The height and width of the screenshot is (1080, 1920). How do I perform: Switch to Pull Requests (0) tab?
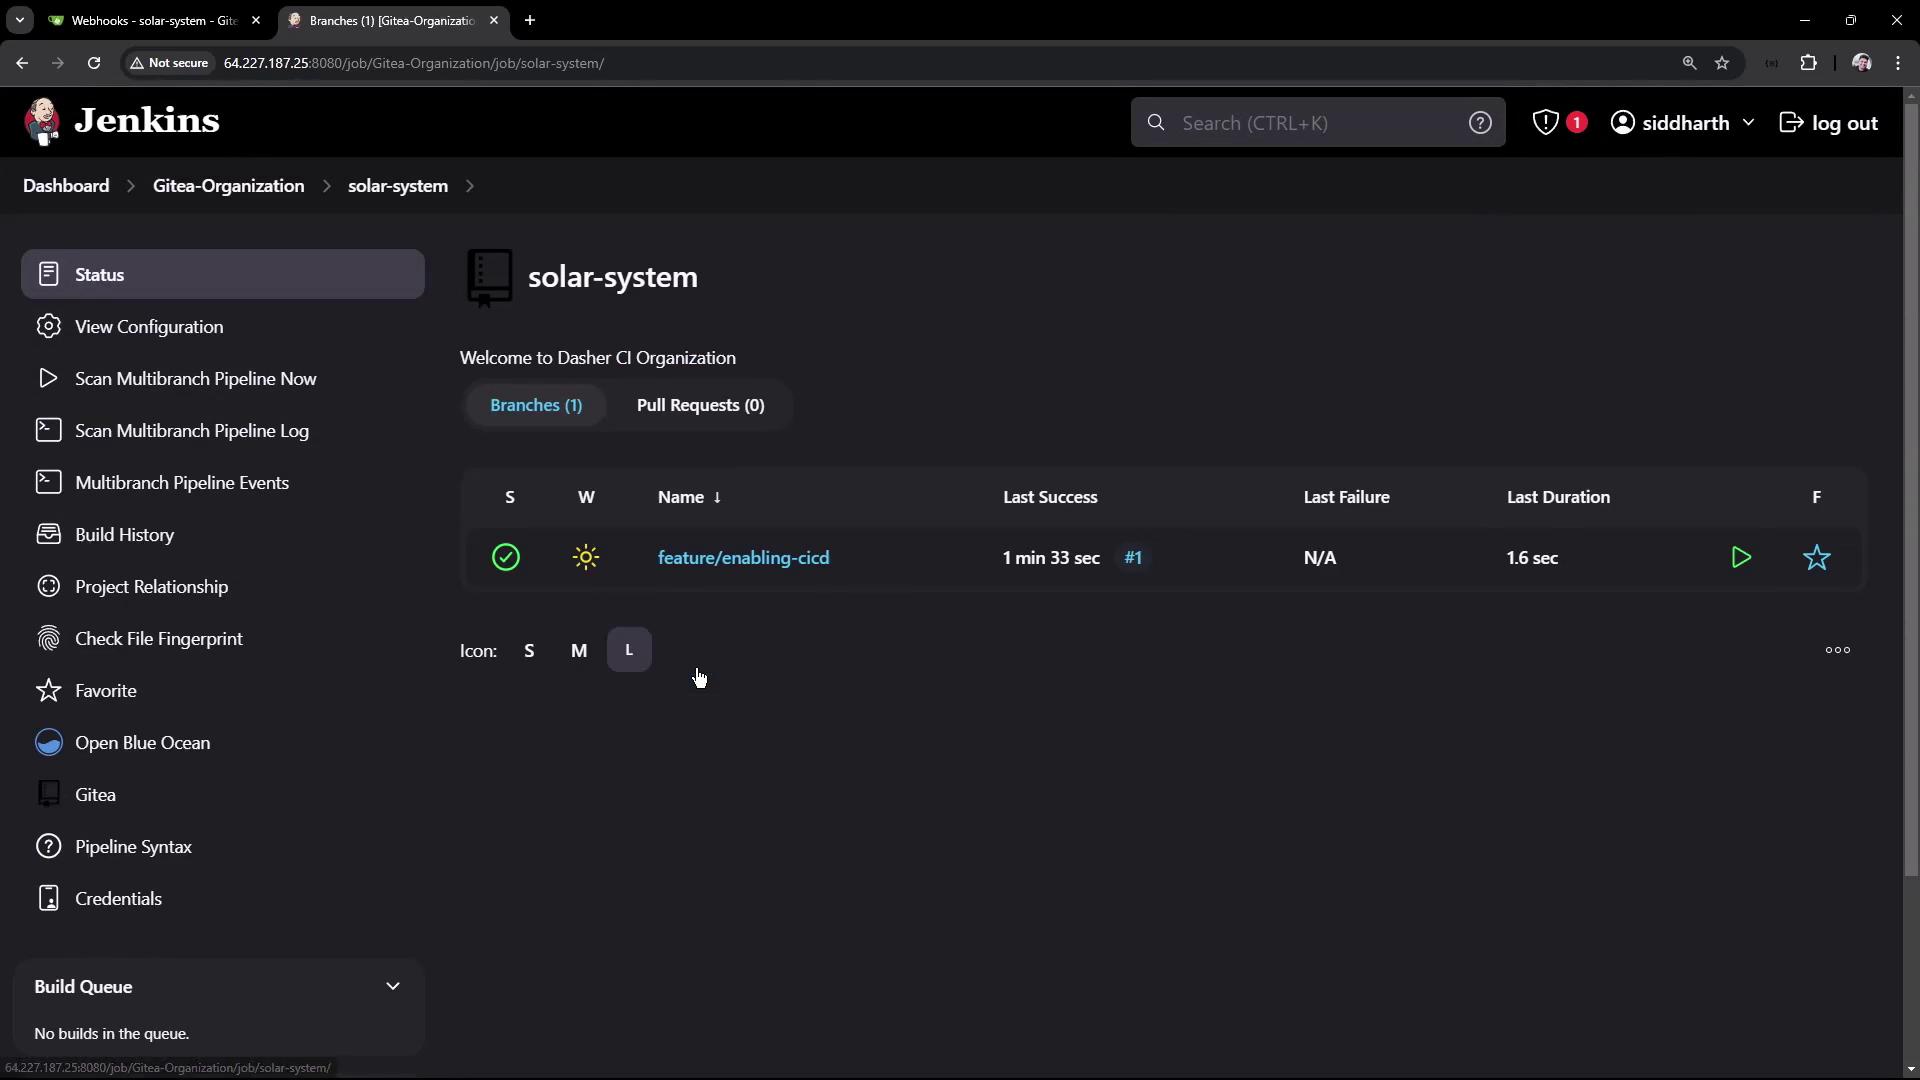700,405
